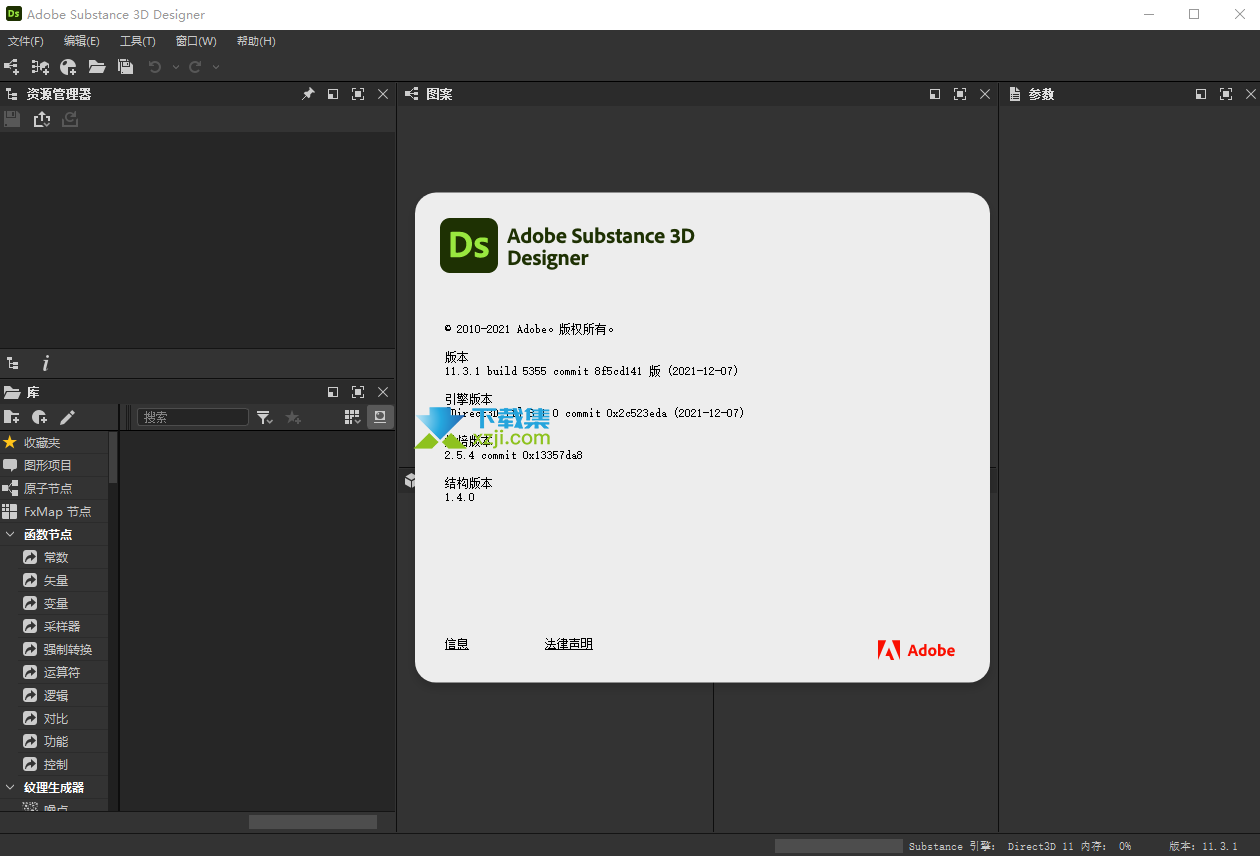This screenshot has height=856, width=1260.
Task: Collapse the 函数节点 group
Action: coord(10,534)
